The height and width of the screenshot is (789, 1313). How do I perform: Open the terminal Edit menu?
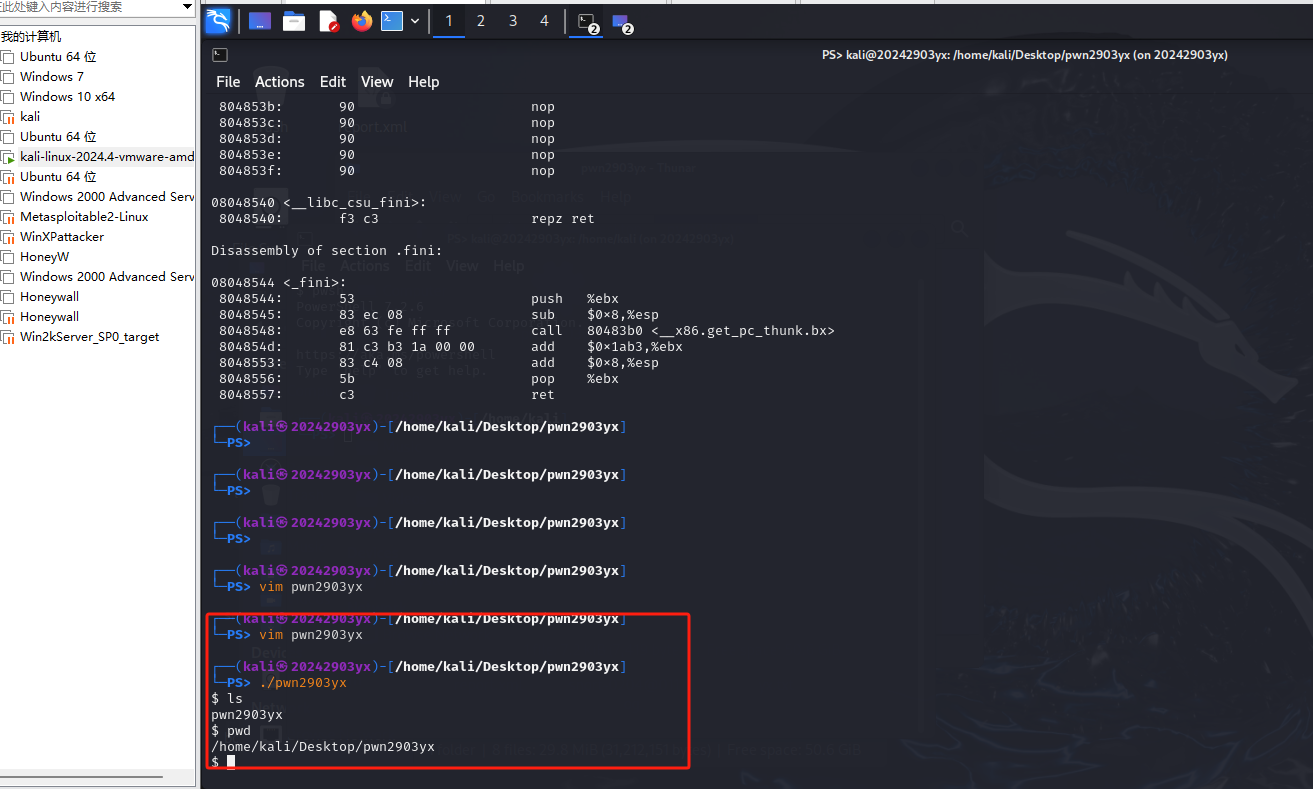click(333, 82)
